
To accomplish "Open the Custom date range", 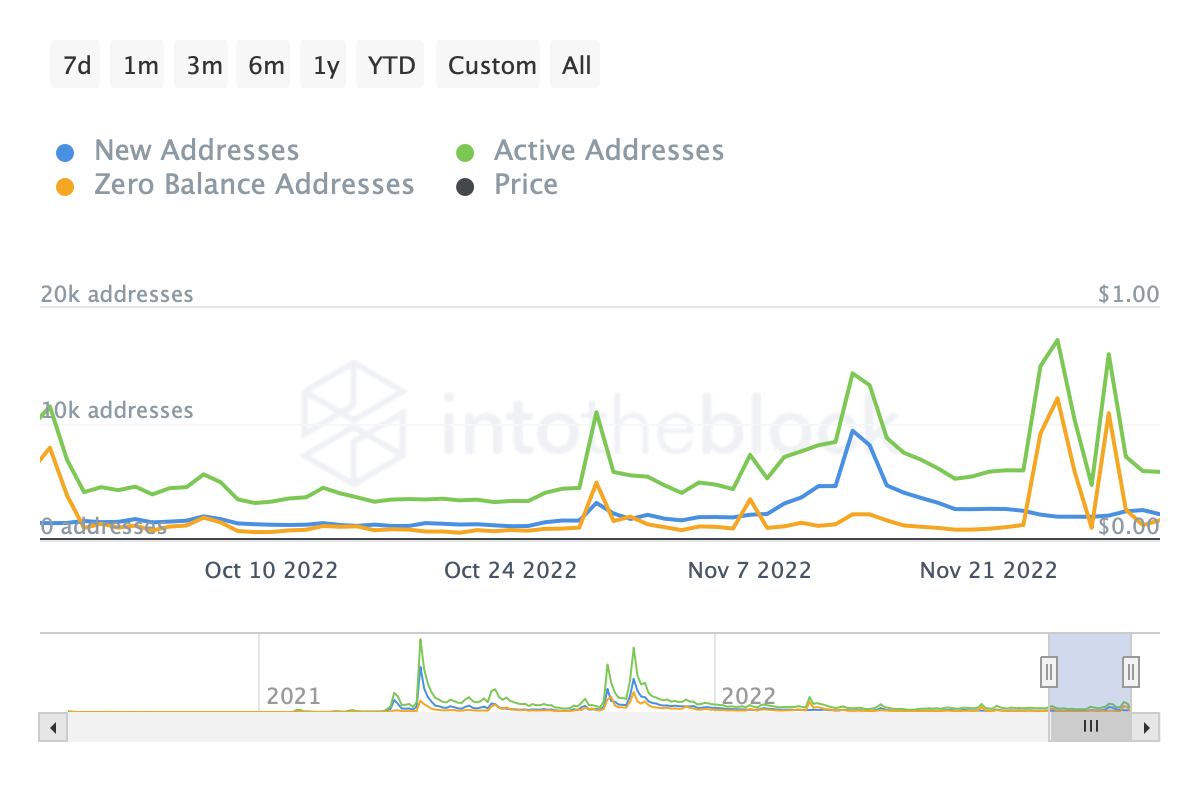I will click(x=491, y=66).
